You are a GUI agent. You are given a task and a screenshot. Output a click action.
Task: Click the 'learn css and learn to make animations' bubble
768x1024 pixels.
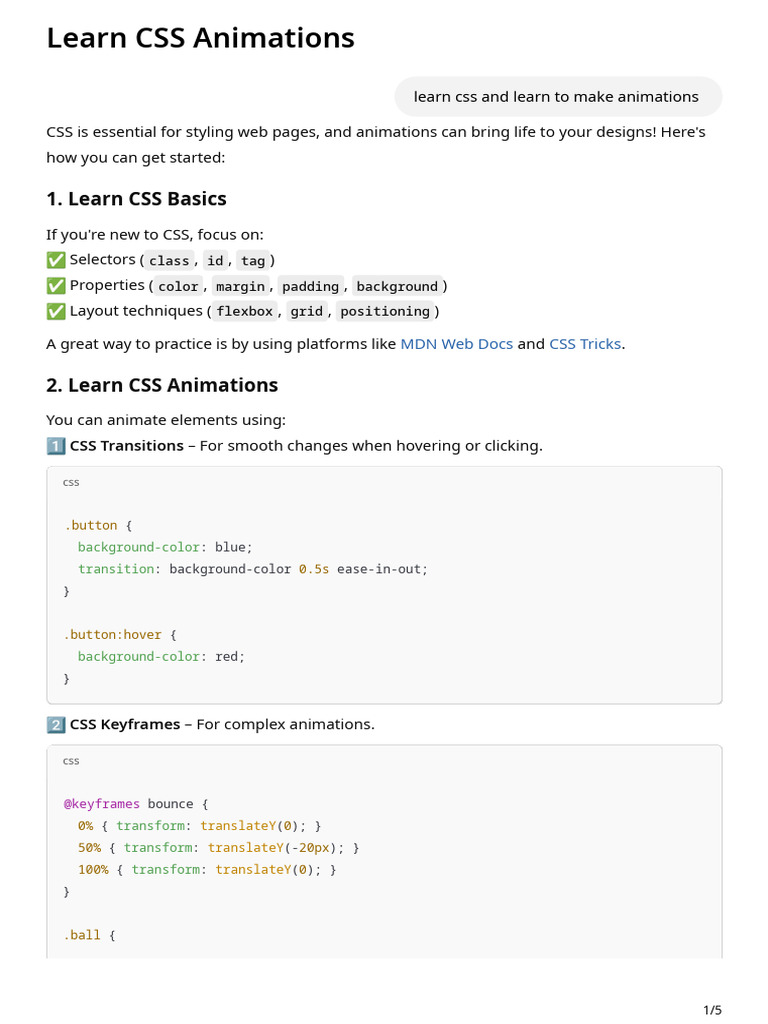click(556, 97)
